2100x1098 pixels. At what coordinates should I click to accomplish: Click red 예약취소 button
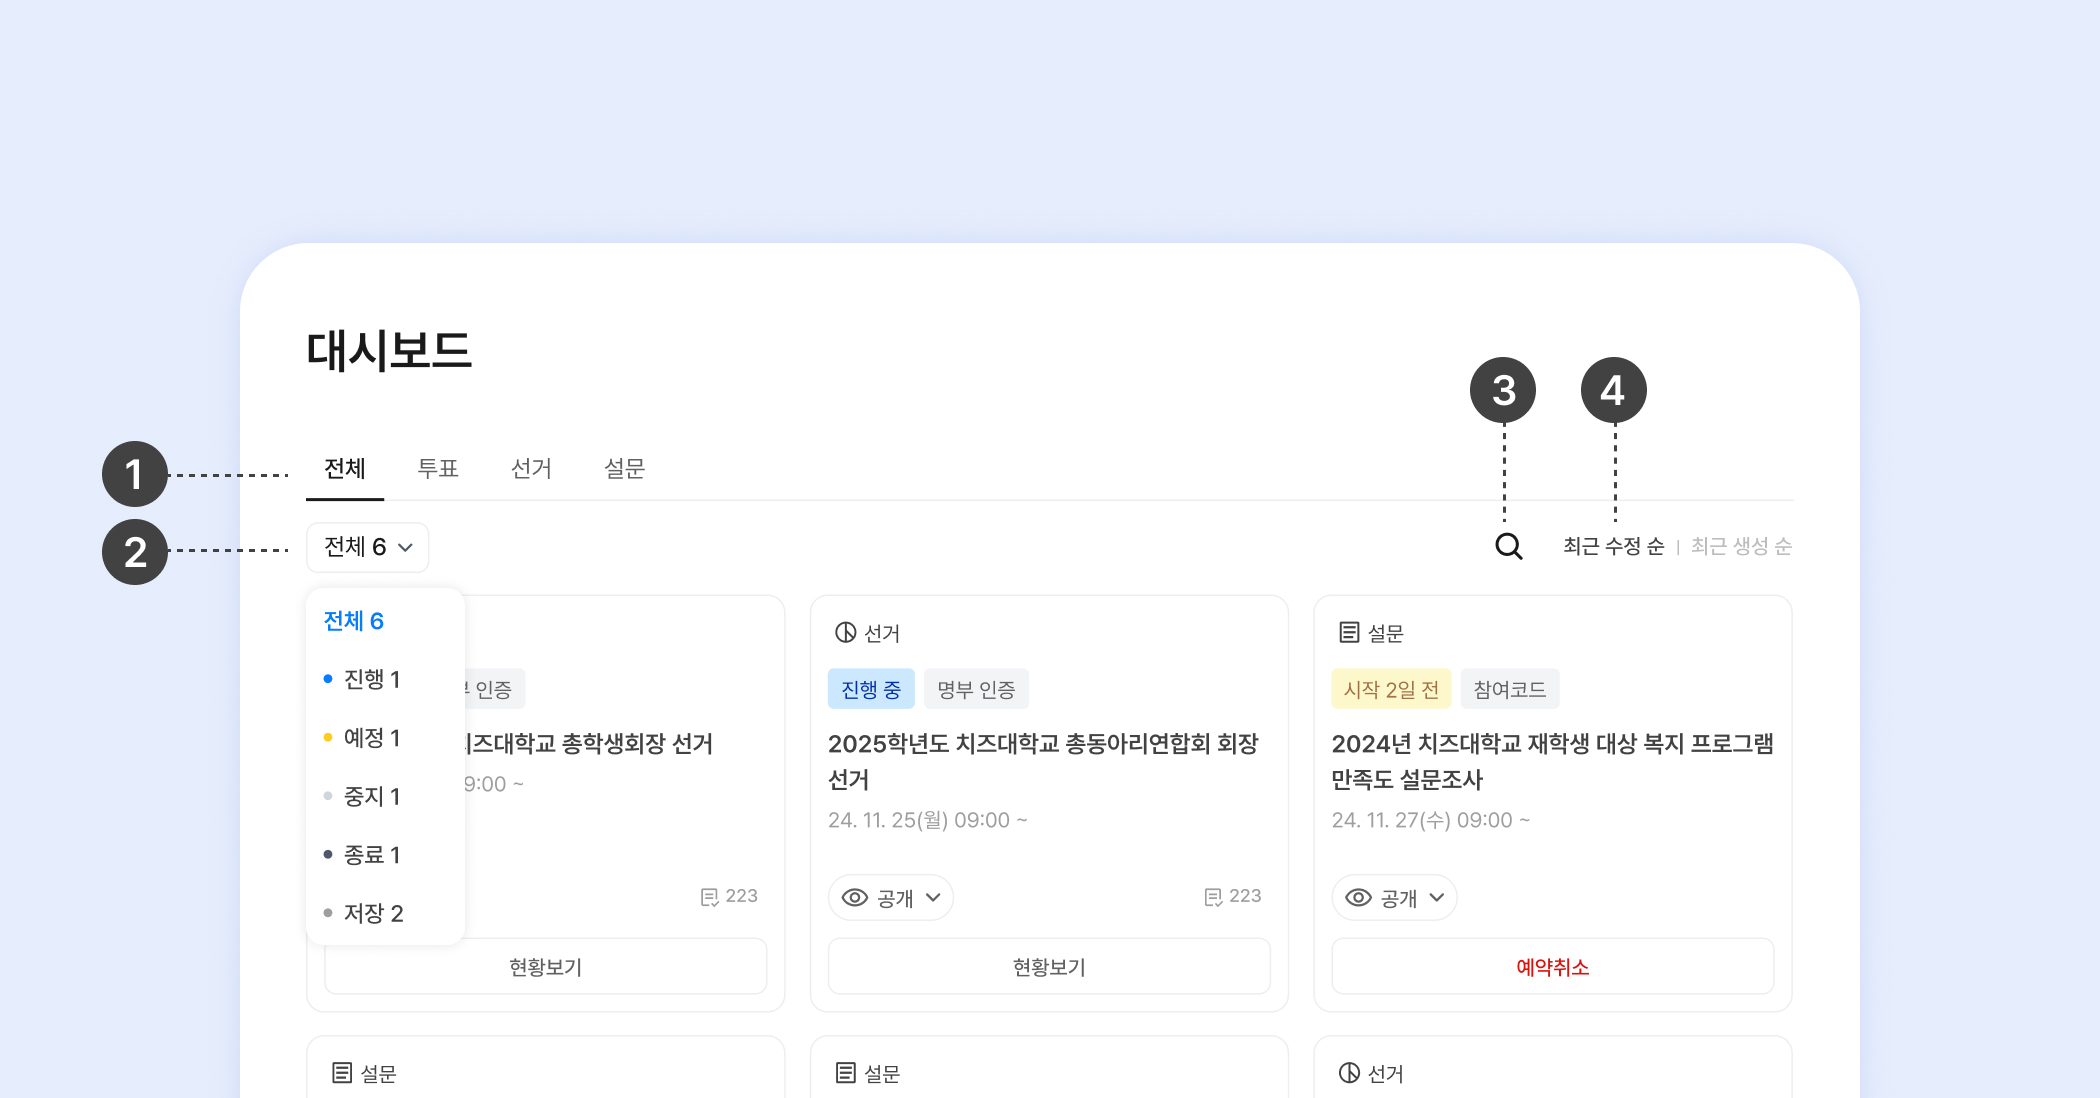coord(1552,967)
